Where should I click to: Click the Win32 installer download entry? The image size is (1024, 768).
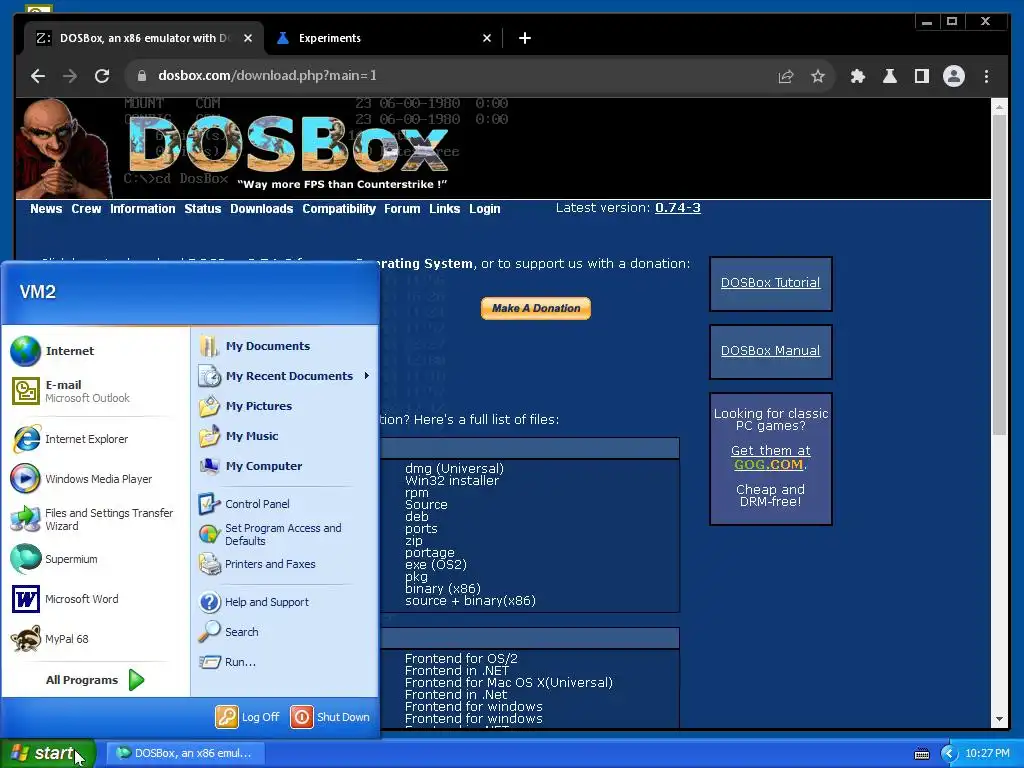point(452,481)
